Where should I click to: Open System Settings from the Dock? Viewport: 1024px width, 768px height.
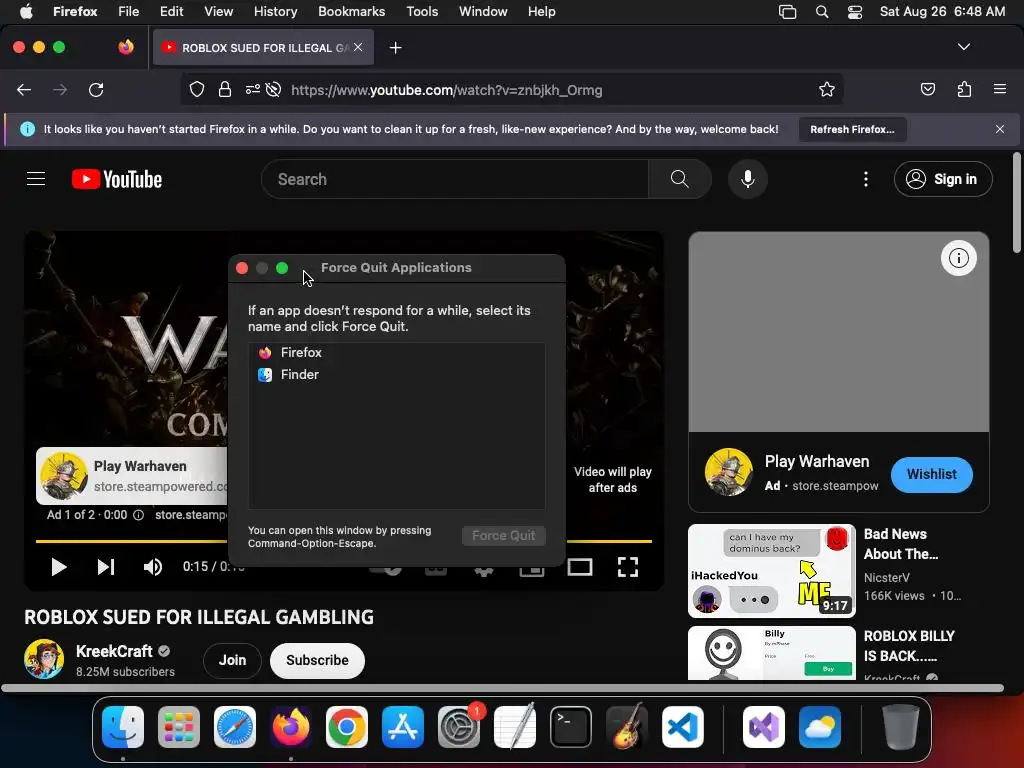click(x=459, y=727)
